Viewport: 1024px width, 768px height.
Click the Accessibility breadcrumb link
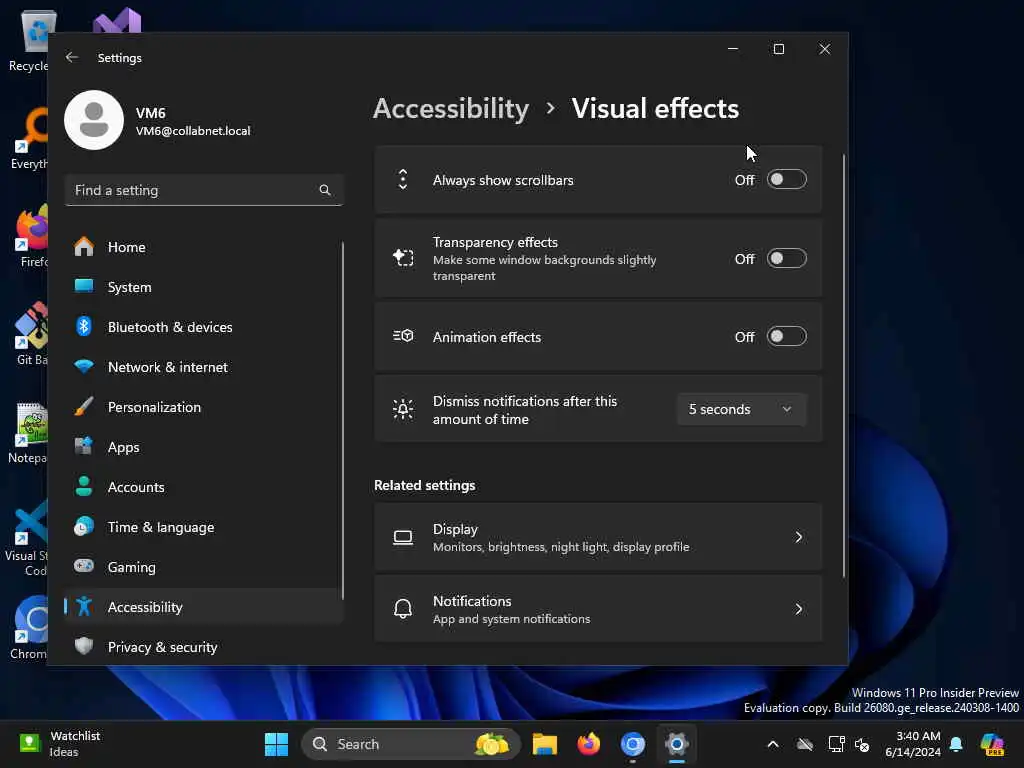coord(451,108)
